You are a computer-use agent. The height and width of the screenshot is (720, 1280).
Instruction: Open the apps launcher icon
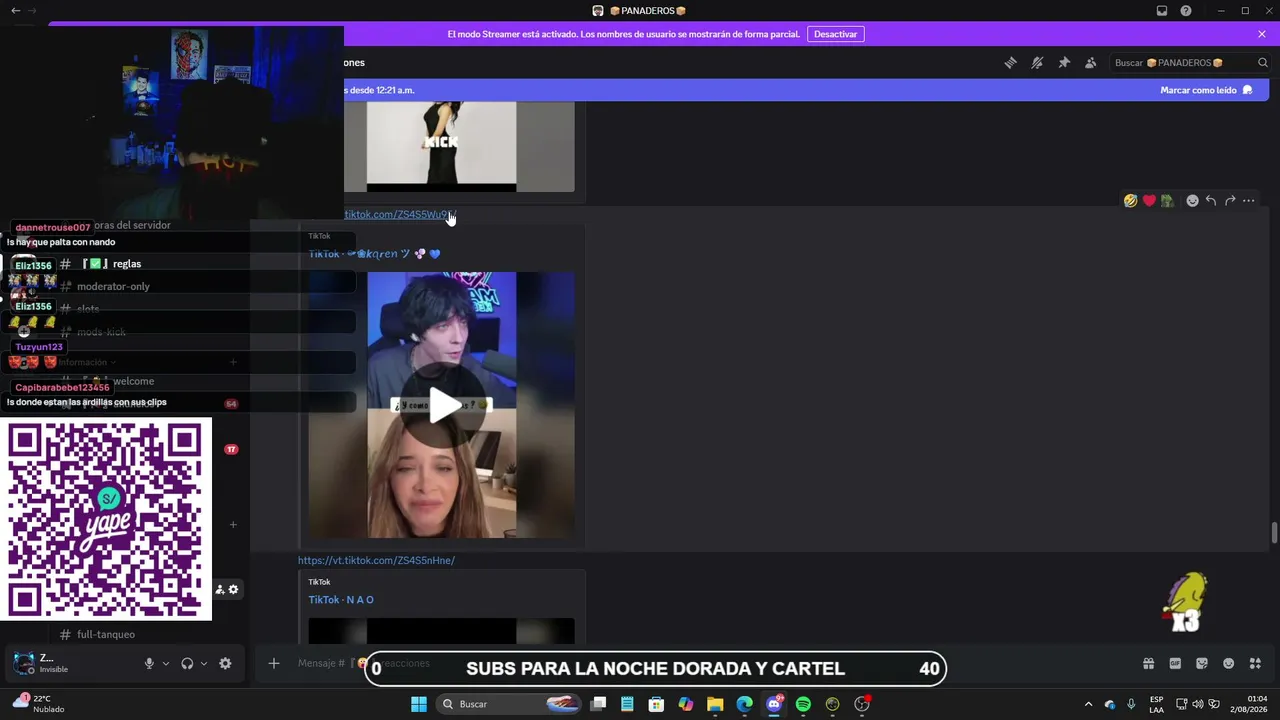click(1256, 664)
